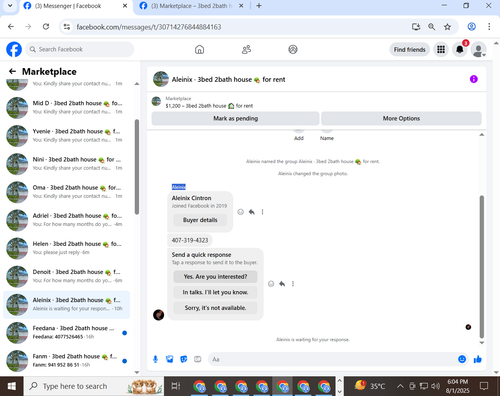Click the phone number 407-319-4323 message
The width and height of the screenshot is (500, 396).
[x=190, y=240]
